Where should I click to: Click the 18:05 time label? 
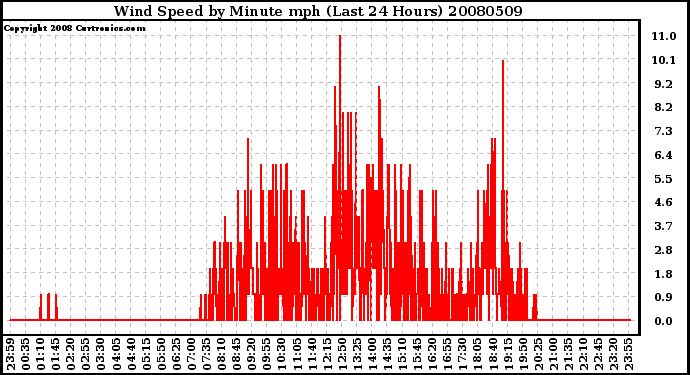[x=477, y=354]
